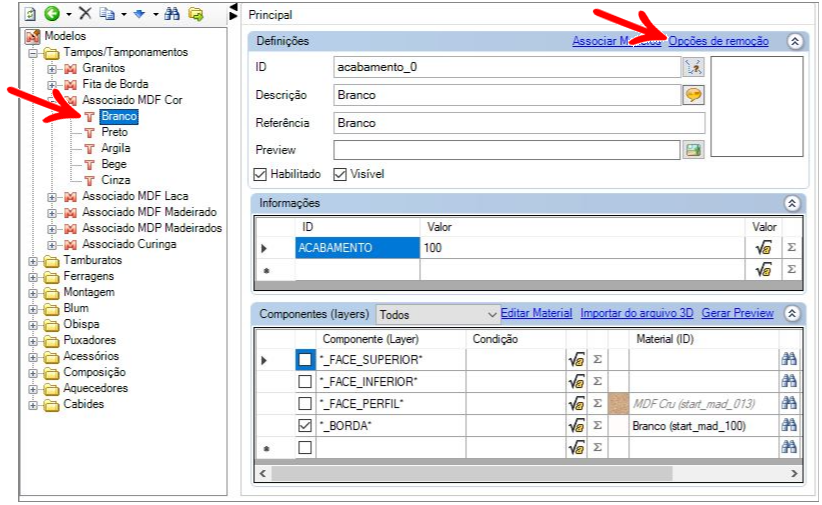Select the ACABAMENTO ID cell
Image resolution: width=822 pixels, height=505 pixels.
358,248
